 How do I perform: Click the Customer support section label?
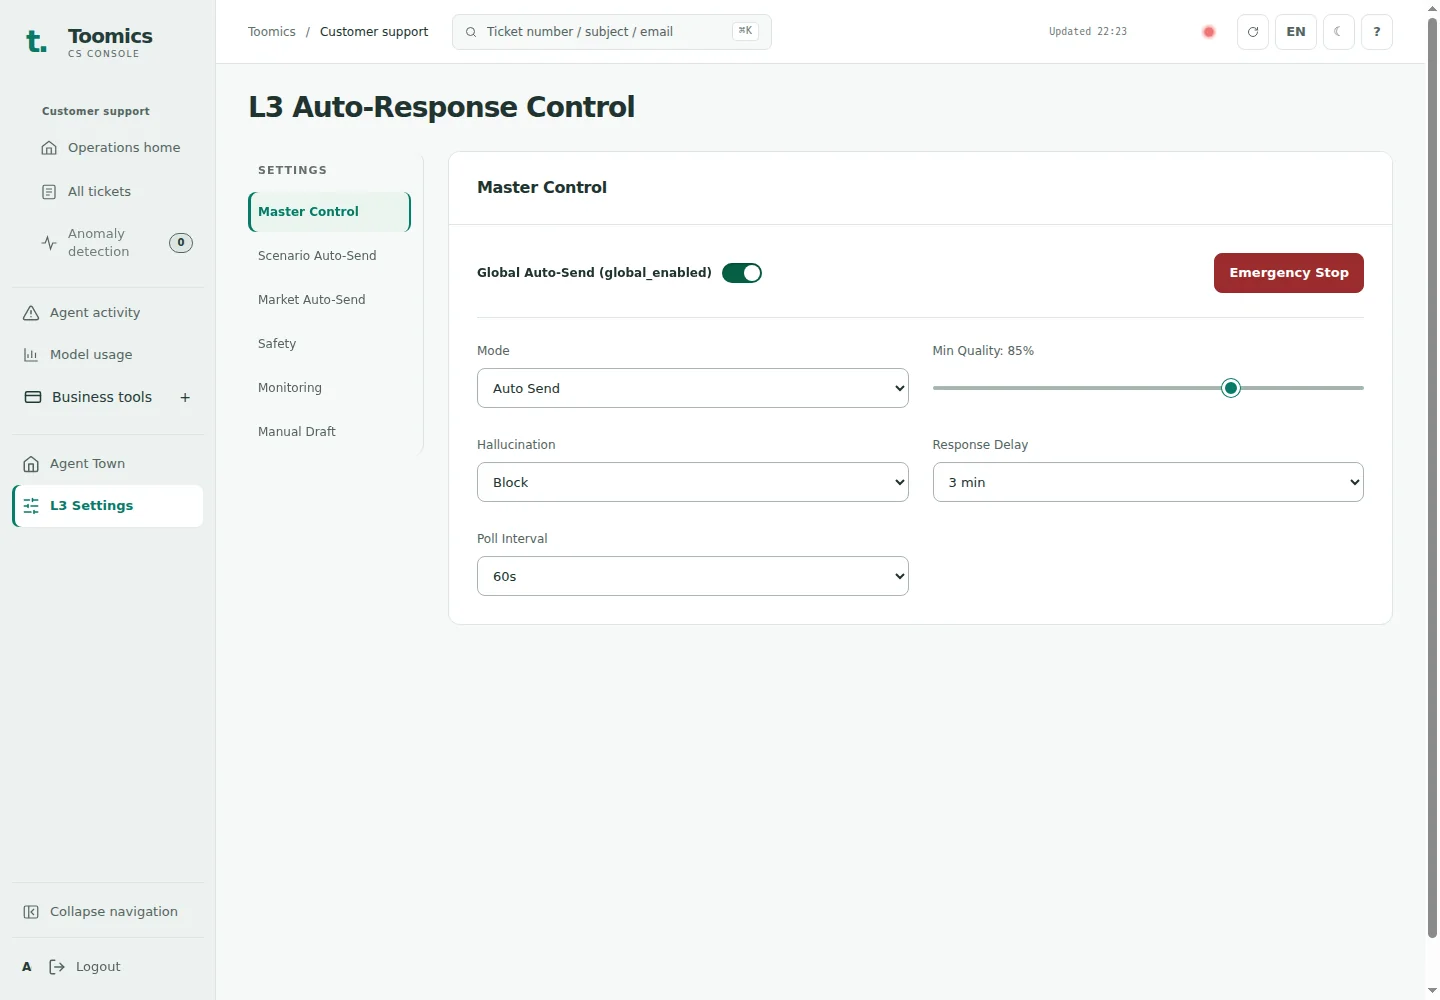coord(96,112)
